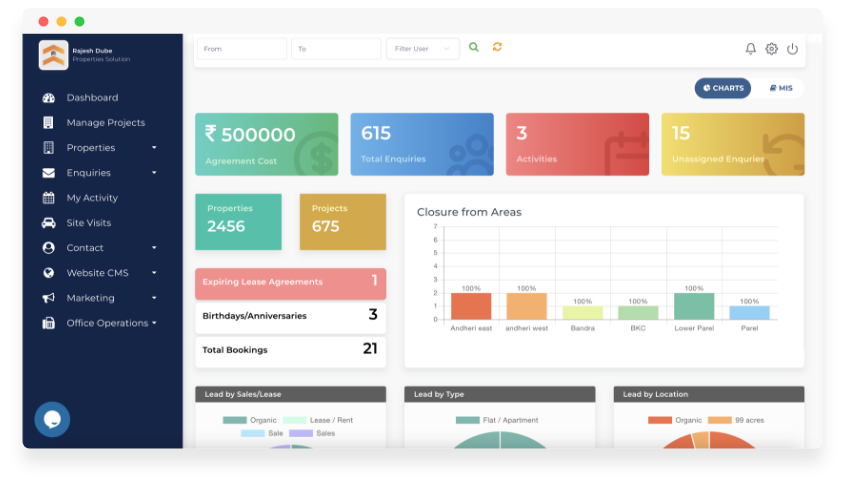Open the Dashboard menu item
Screen dimensions: 845x485
[x=92, y=98]
